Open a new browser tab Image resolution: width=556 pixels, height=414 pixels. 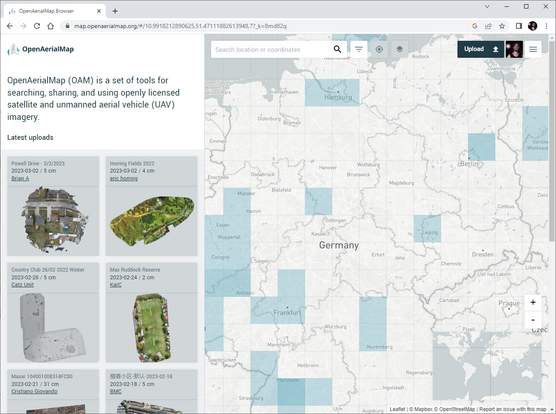coord(115,11)
